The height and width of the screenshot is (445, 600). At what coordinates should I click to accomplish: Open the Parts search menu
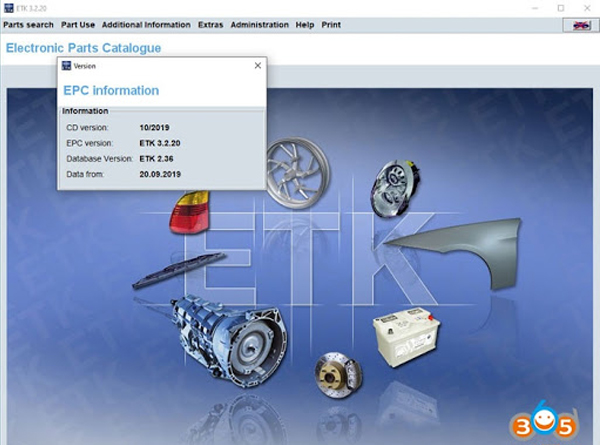[x=28, y=25]
